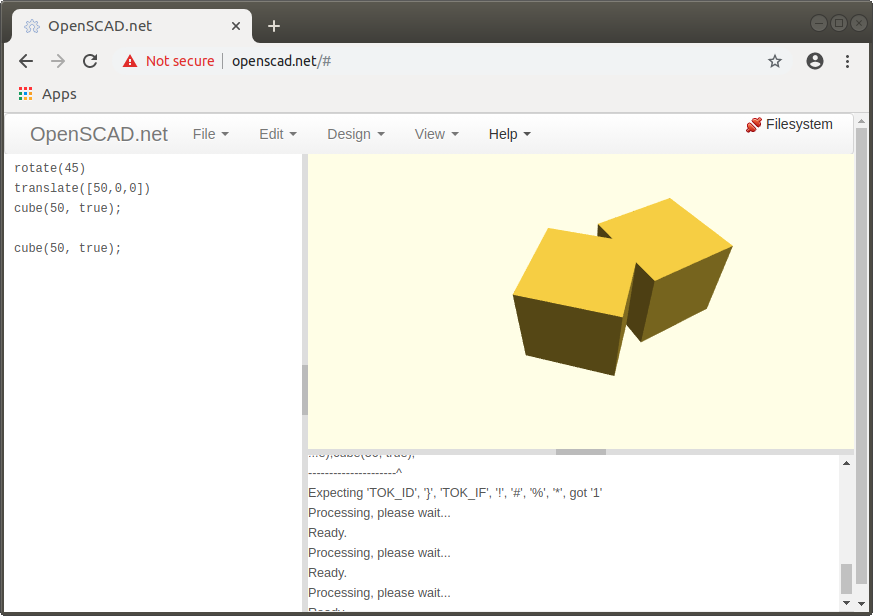Maximize the browser window
The height and width of the screenshot is (616, 873).
[838, 23]
